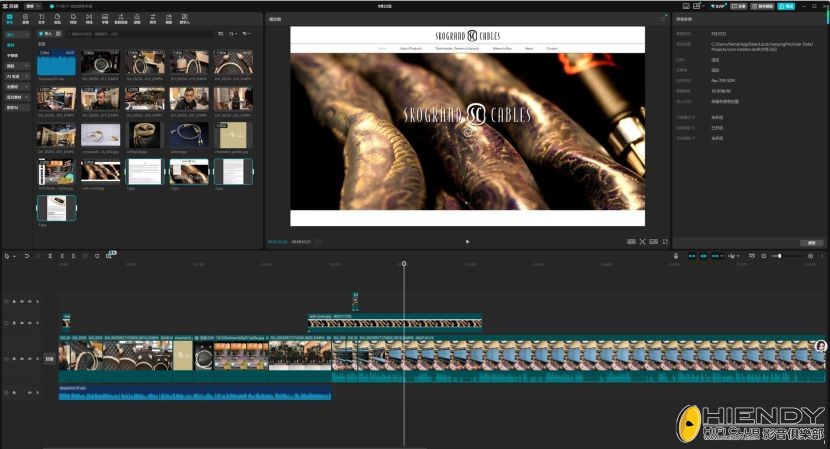Image resolution: width=830 pixels, height=449 pixels.
Task: Click the white playhead marker on the timeline ruler
Action: (404, 263)
